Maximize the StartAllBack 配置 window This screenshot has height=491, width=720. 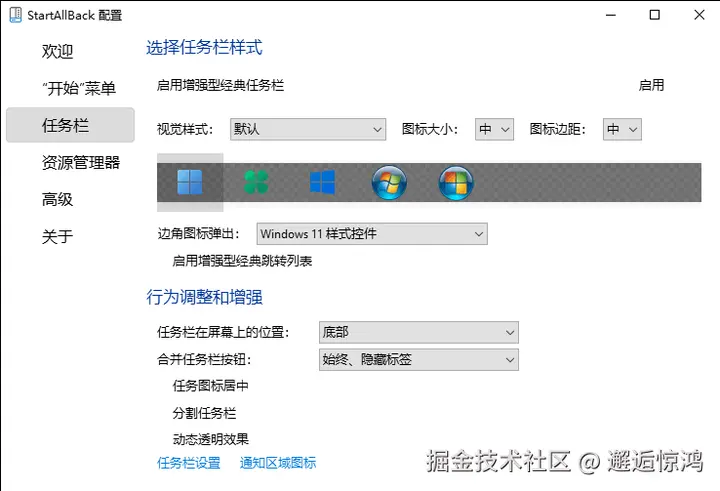click(x=655, y=15)
